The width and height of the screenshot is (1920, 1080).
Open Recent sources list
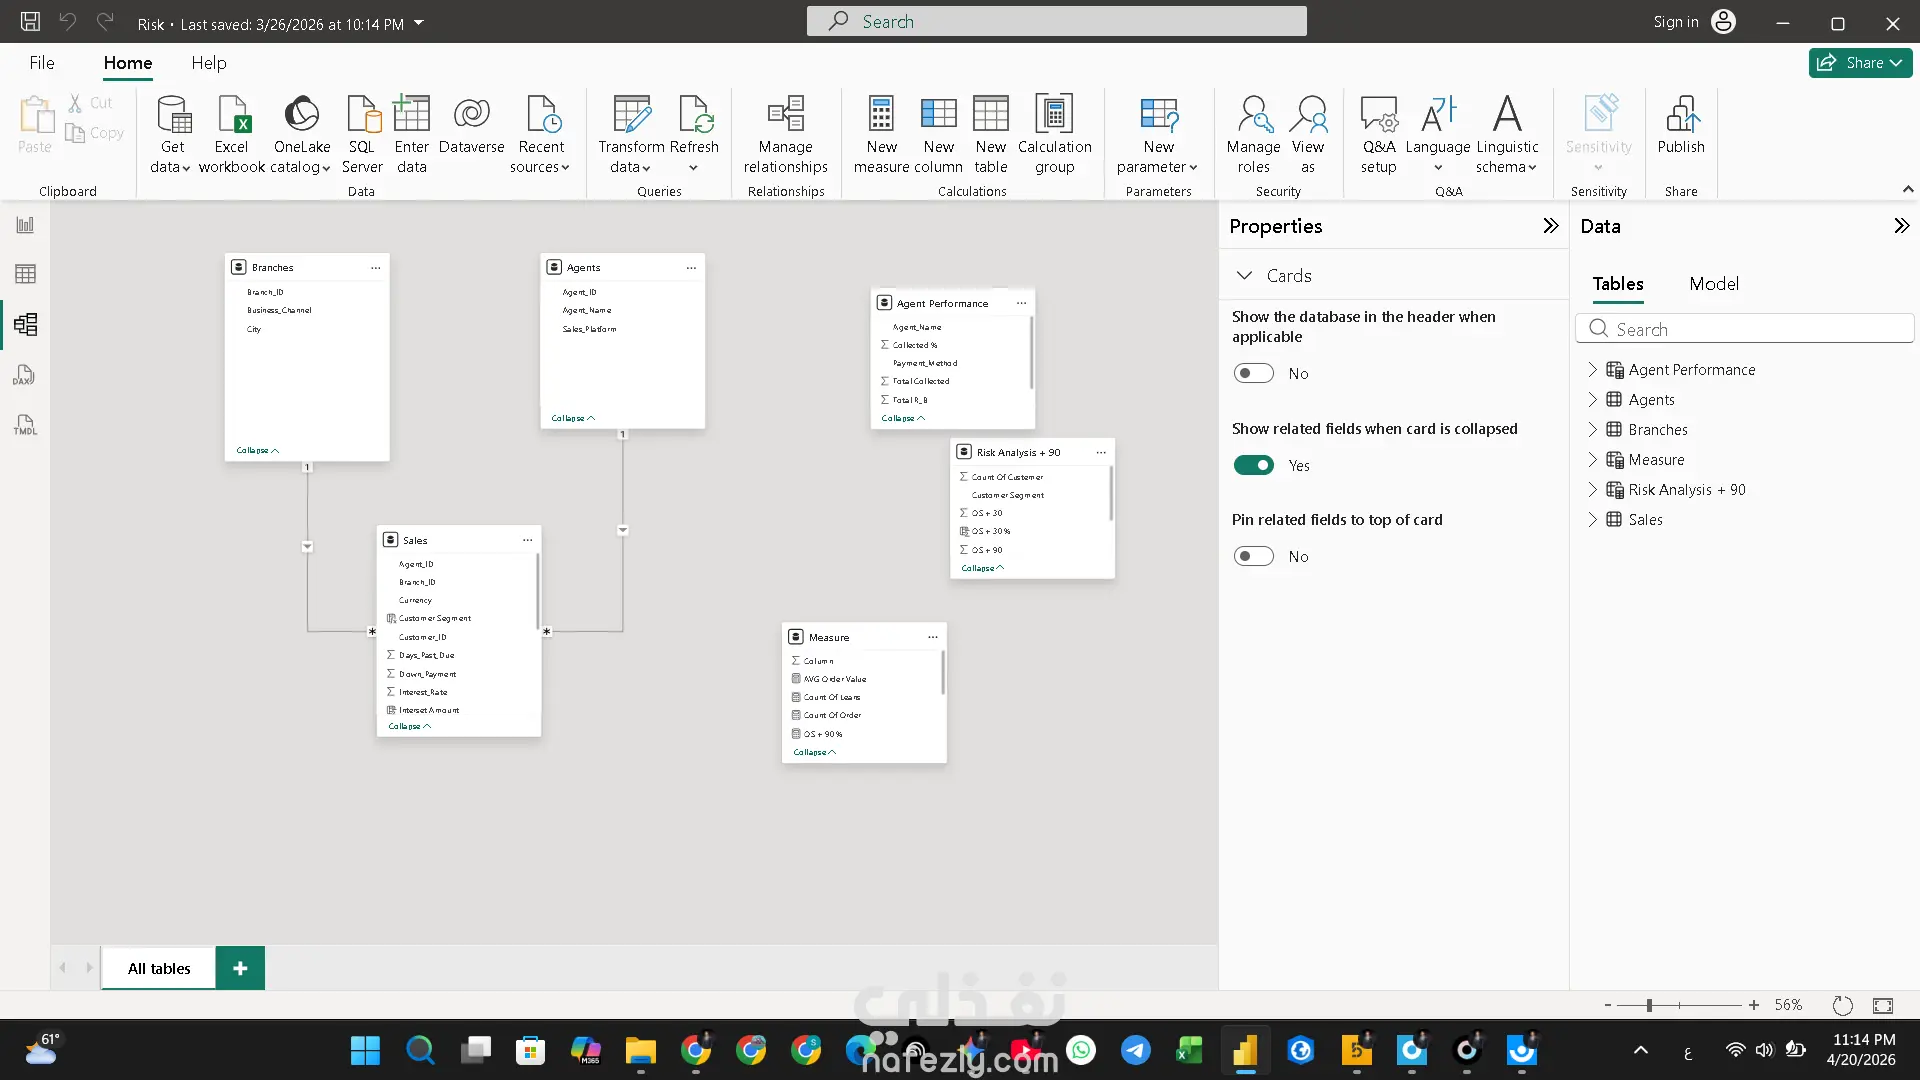click(x=541, y=135)
